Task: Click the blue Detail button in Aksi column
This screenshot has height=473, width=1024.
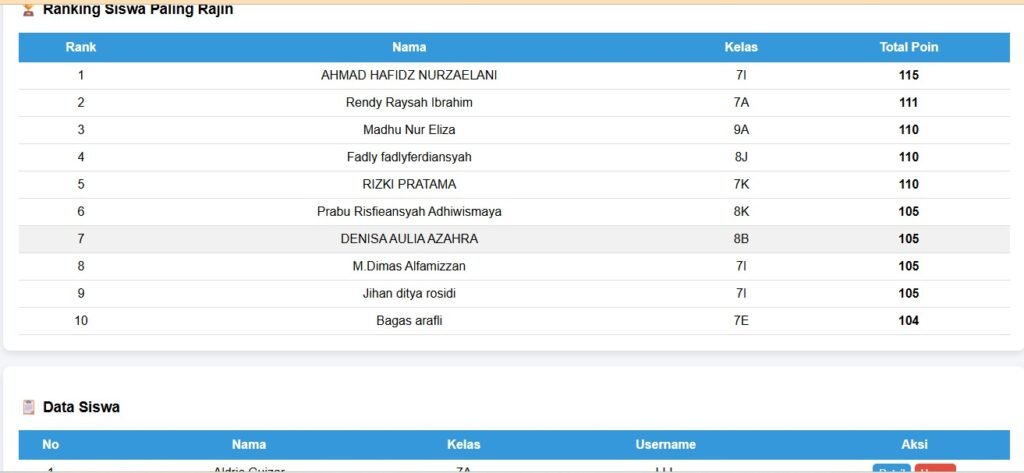Action: tap(891, 469)
